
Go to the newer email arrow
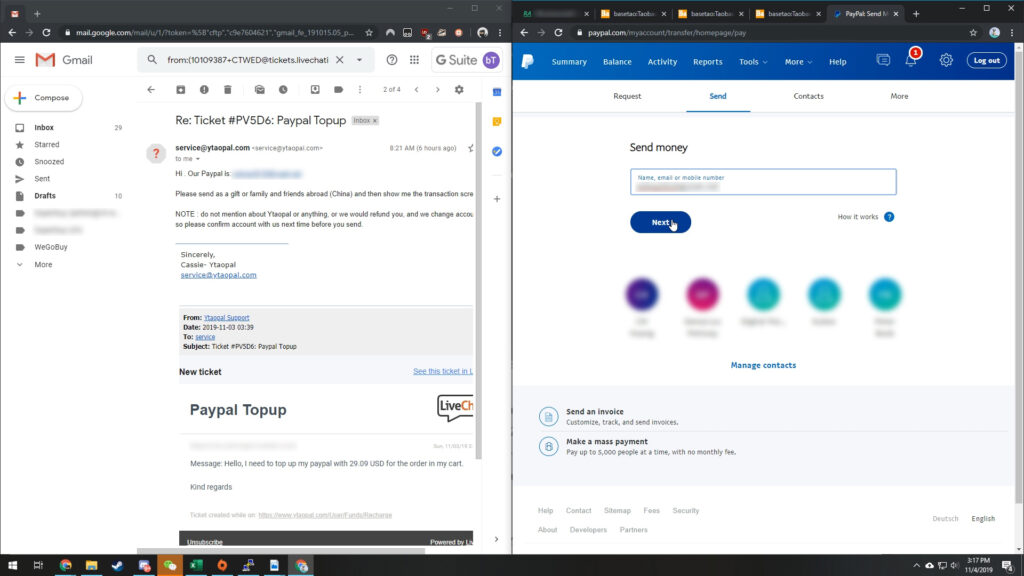pos(417,89)
